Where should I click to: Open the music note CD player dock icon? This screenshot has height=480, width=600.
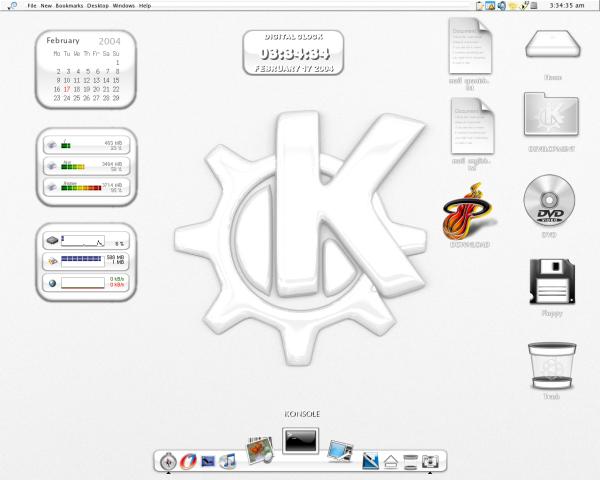coord(228,461)
